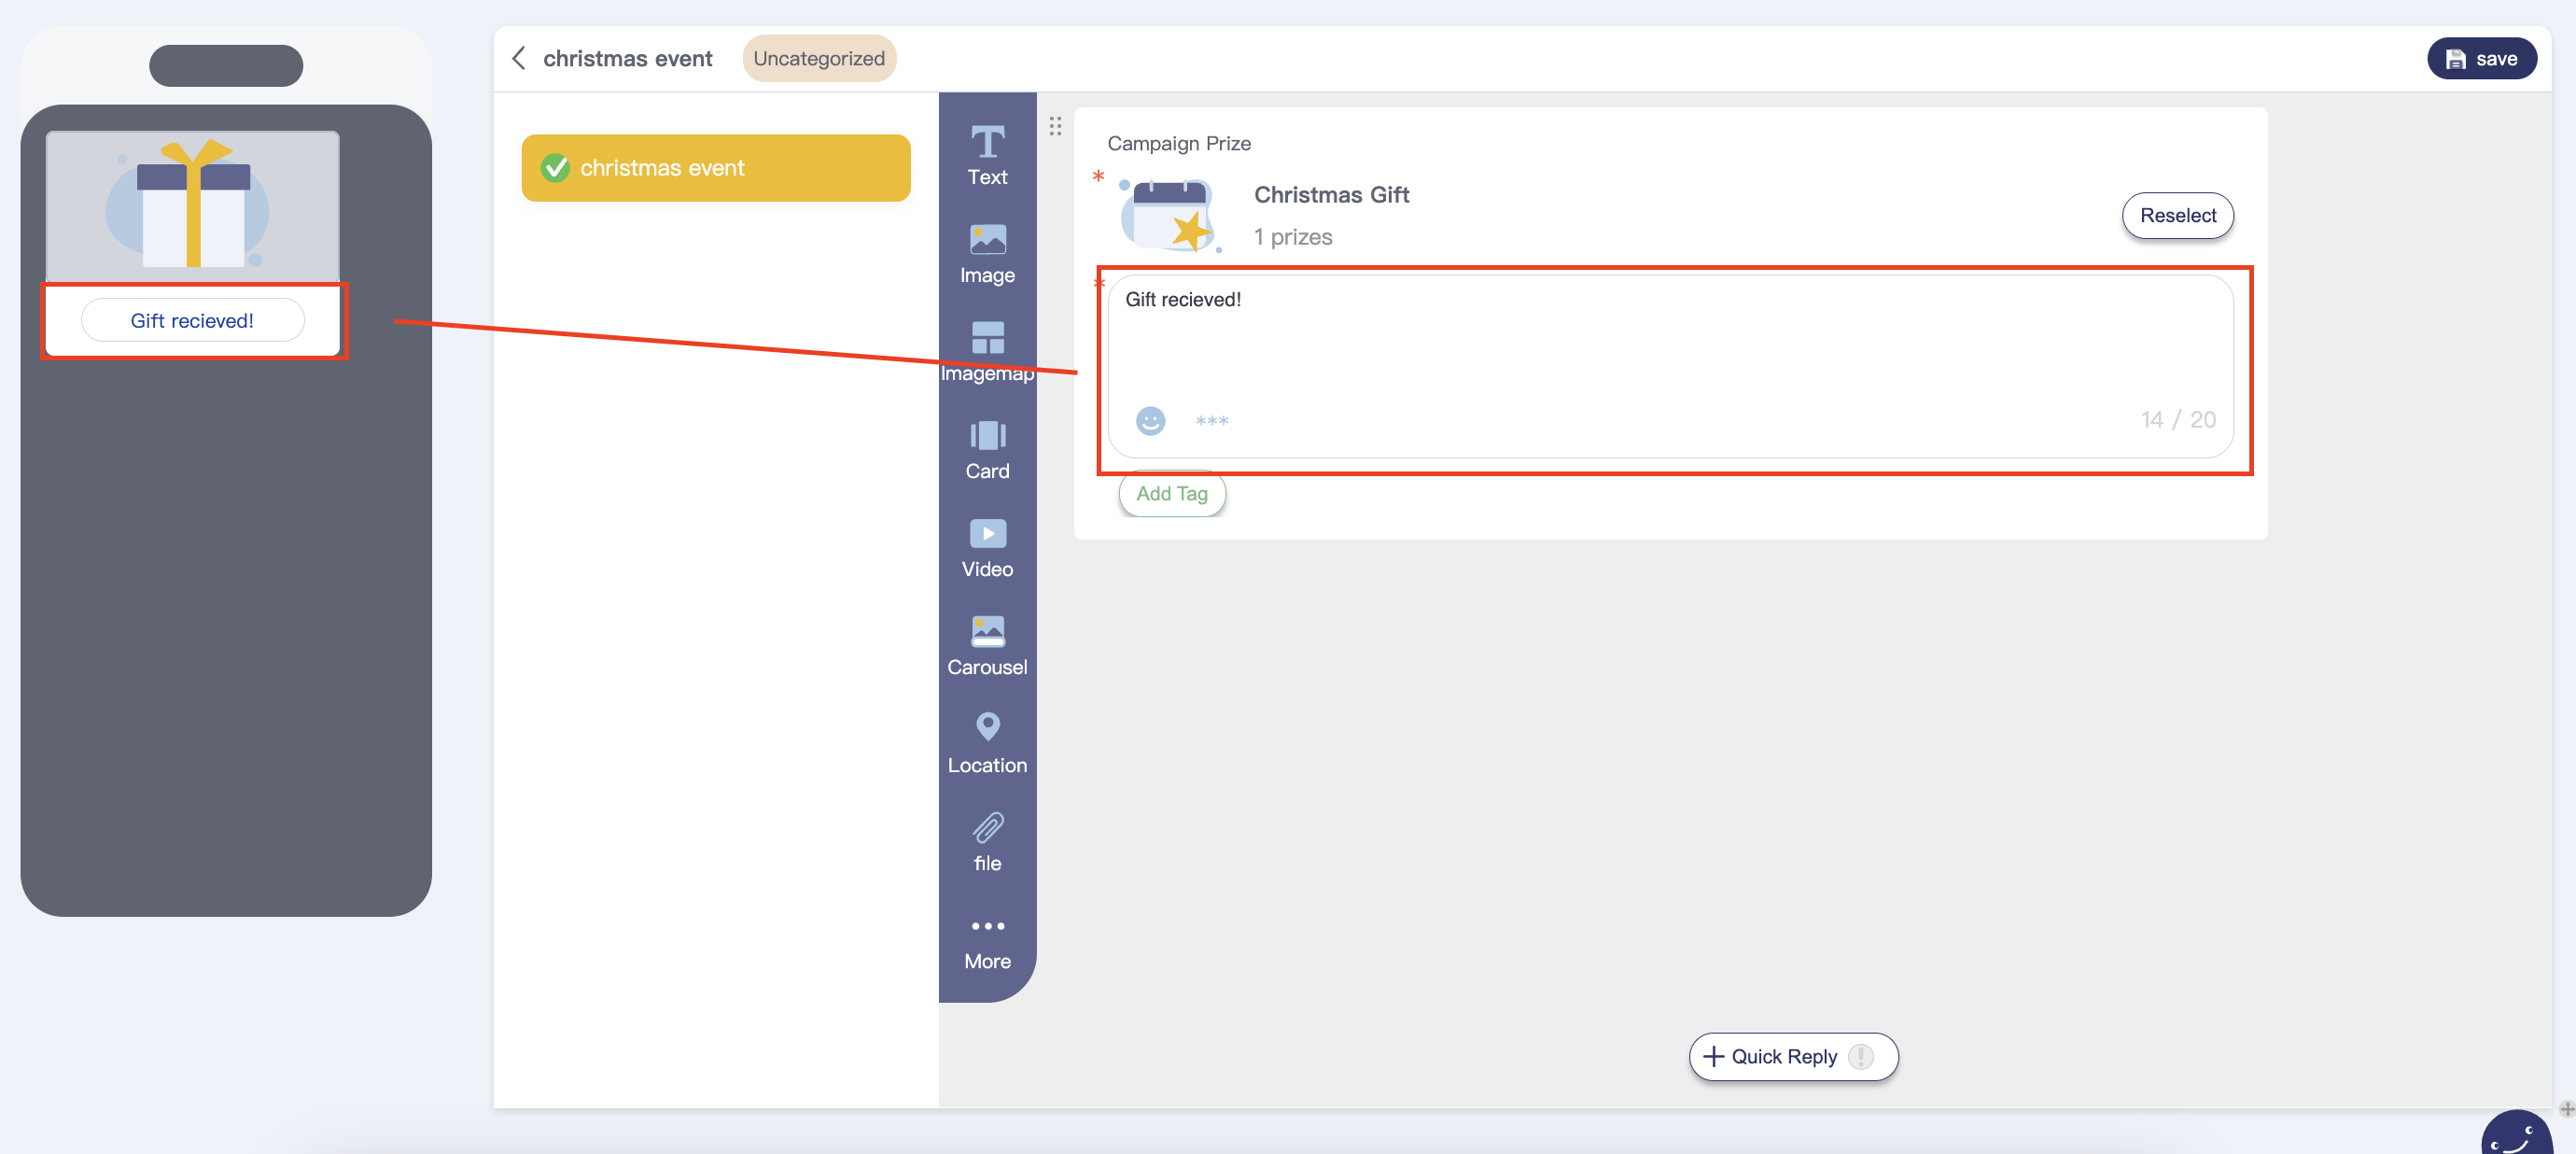Select the Text message tool
This screenshot has width=2576, height=1154.
click(987, 155)
